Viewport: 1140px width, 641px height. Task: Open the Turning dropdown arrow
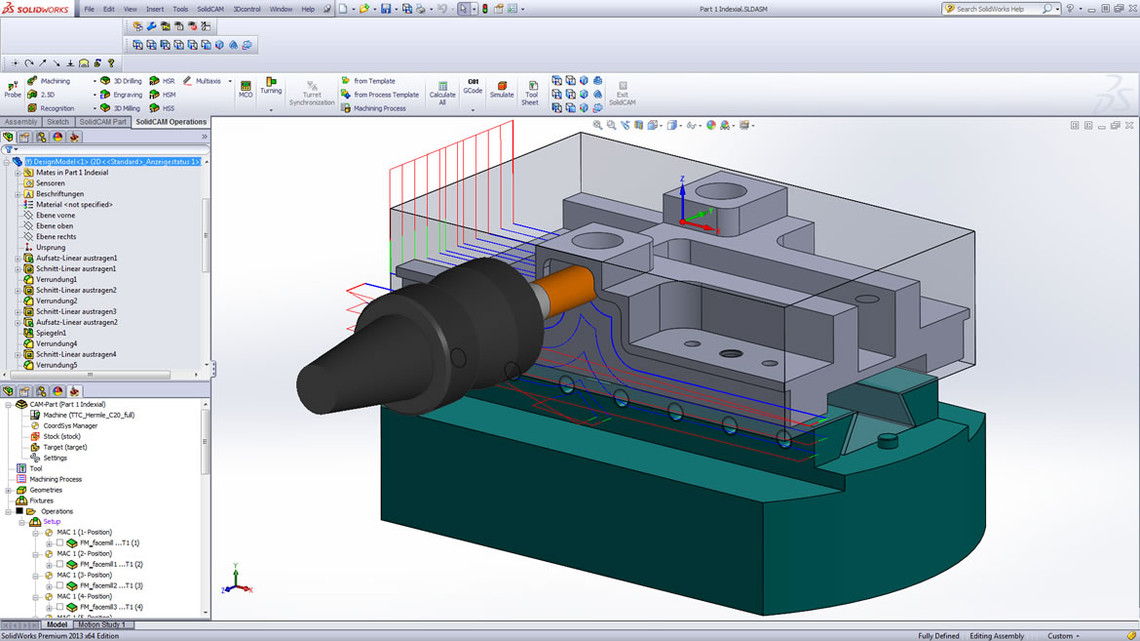(271, 110)
